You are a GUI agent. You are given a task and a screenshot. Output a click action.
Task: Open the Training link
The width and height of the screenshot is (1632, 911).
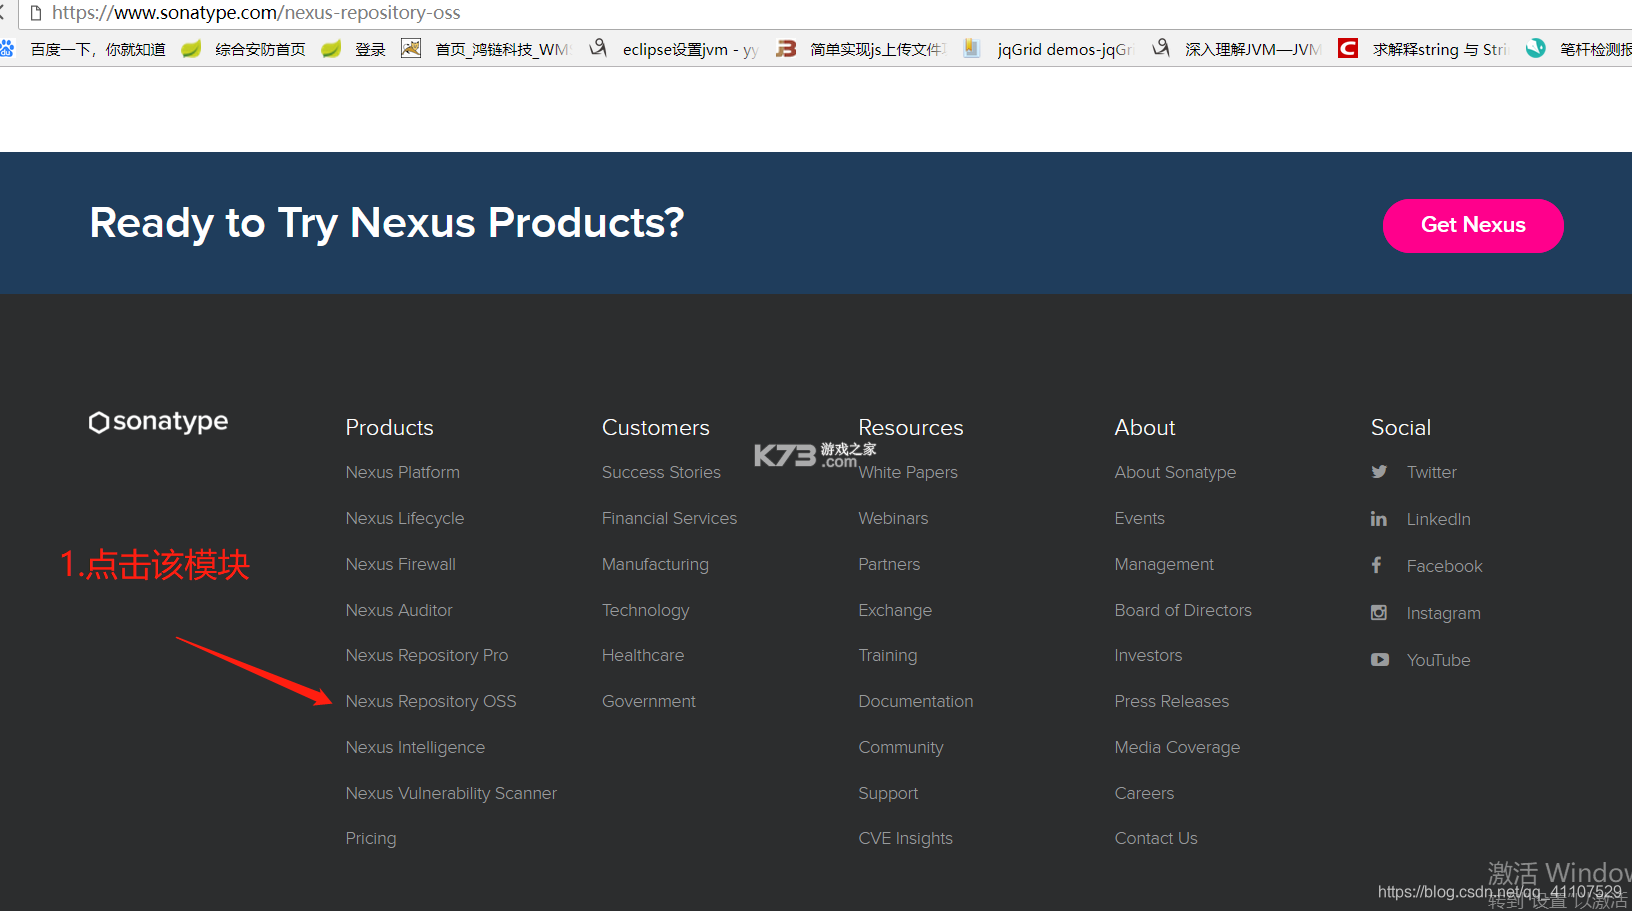pyautogui.click(x=887, y=655)
